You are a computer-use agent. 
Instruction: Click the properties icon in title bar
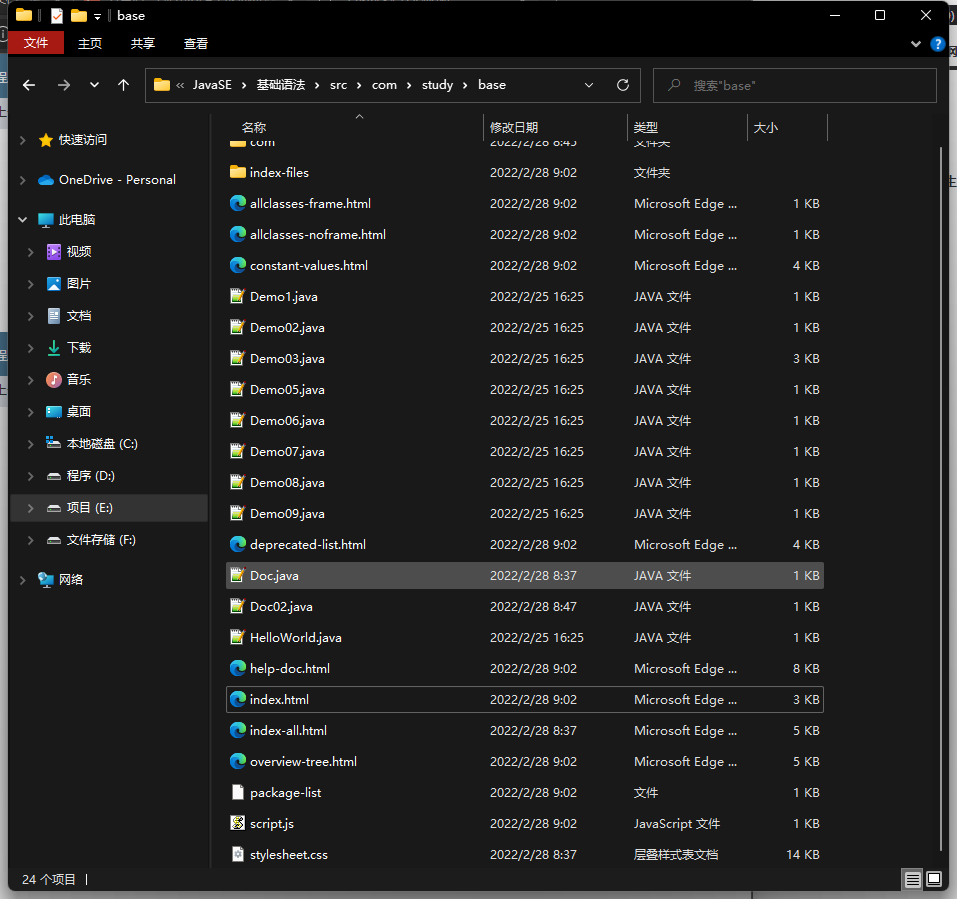point(56,16)
